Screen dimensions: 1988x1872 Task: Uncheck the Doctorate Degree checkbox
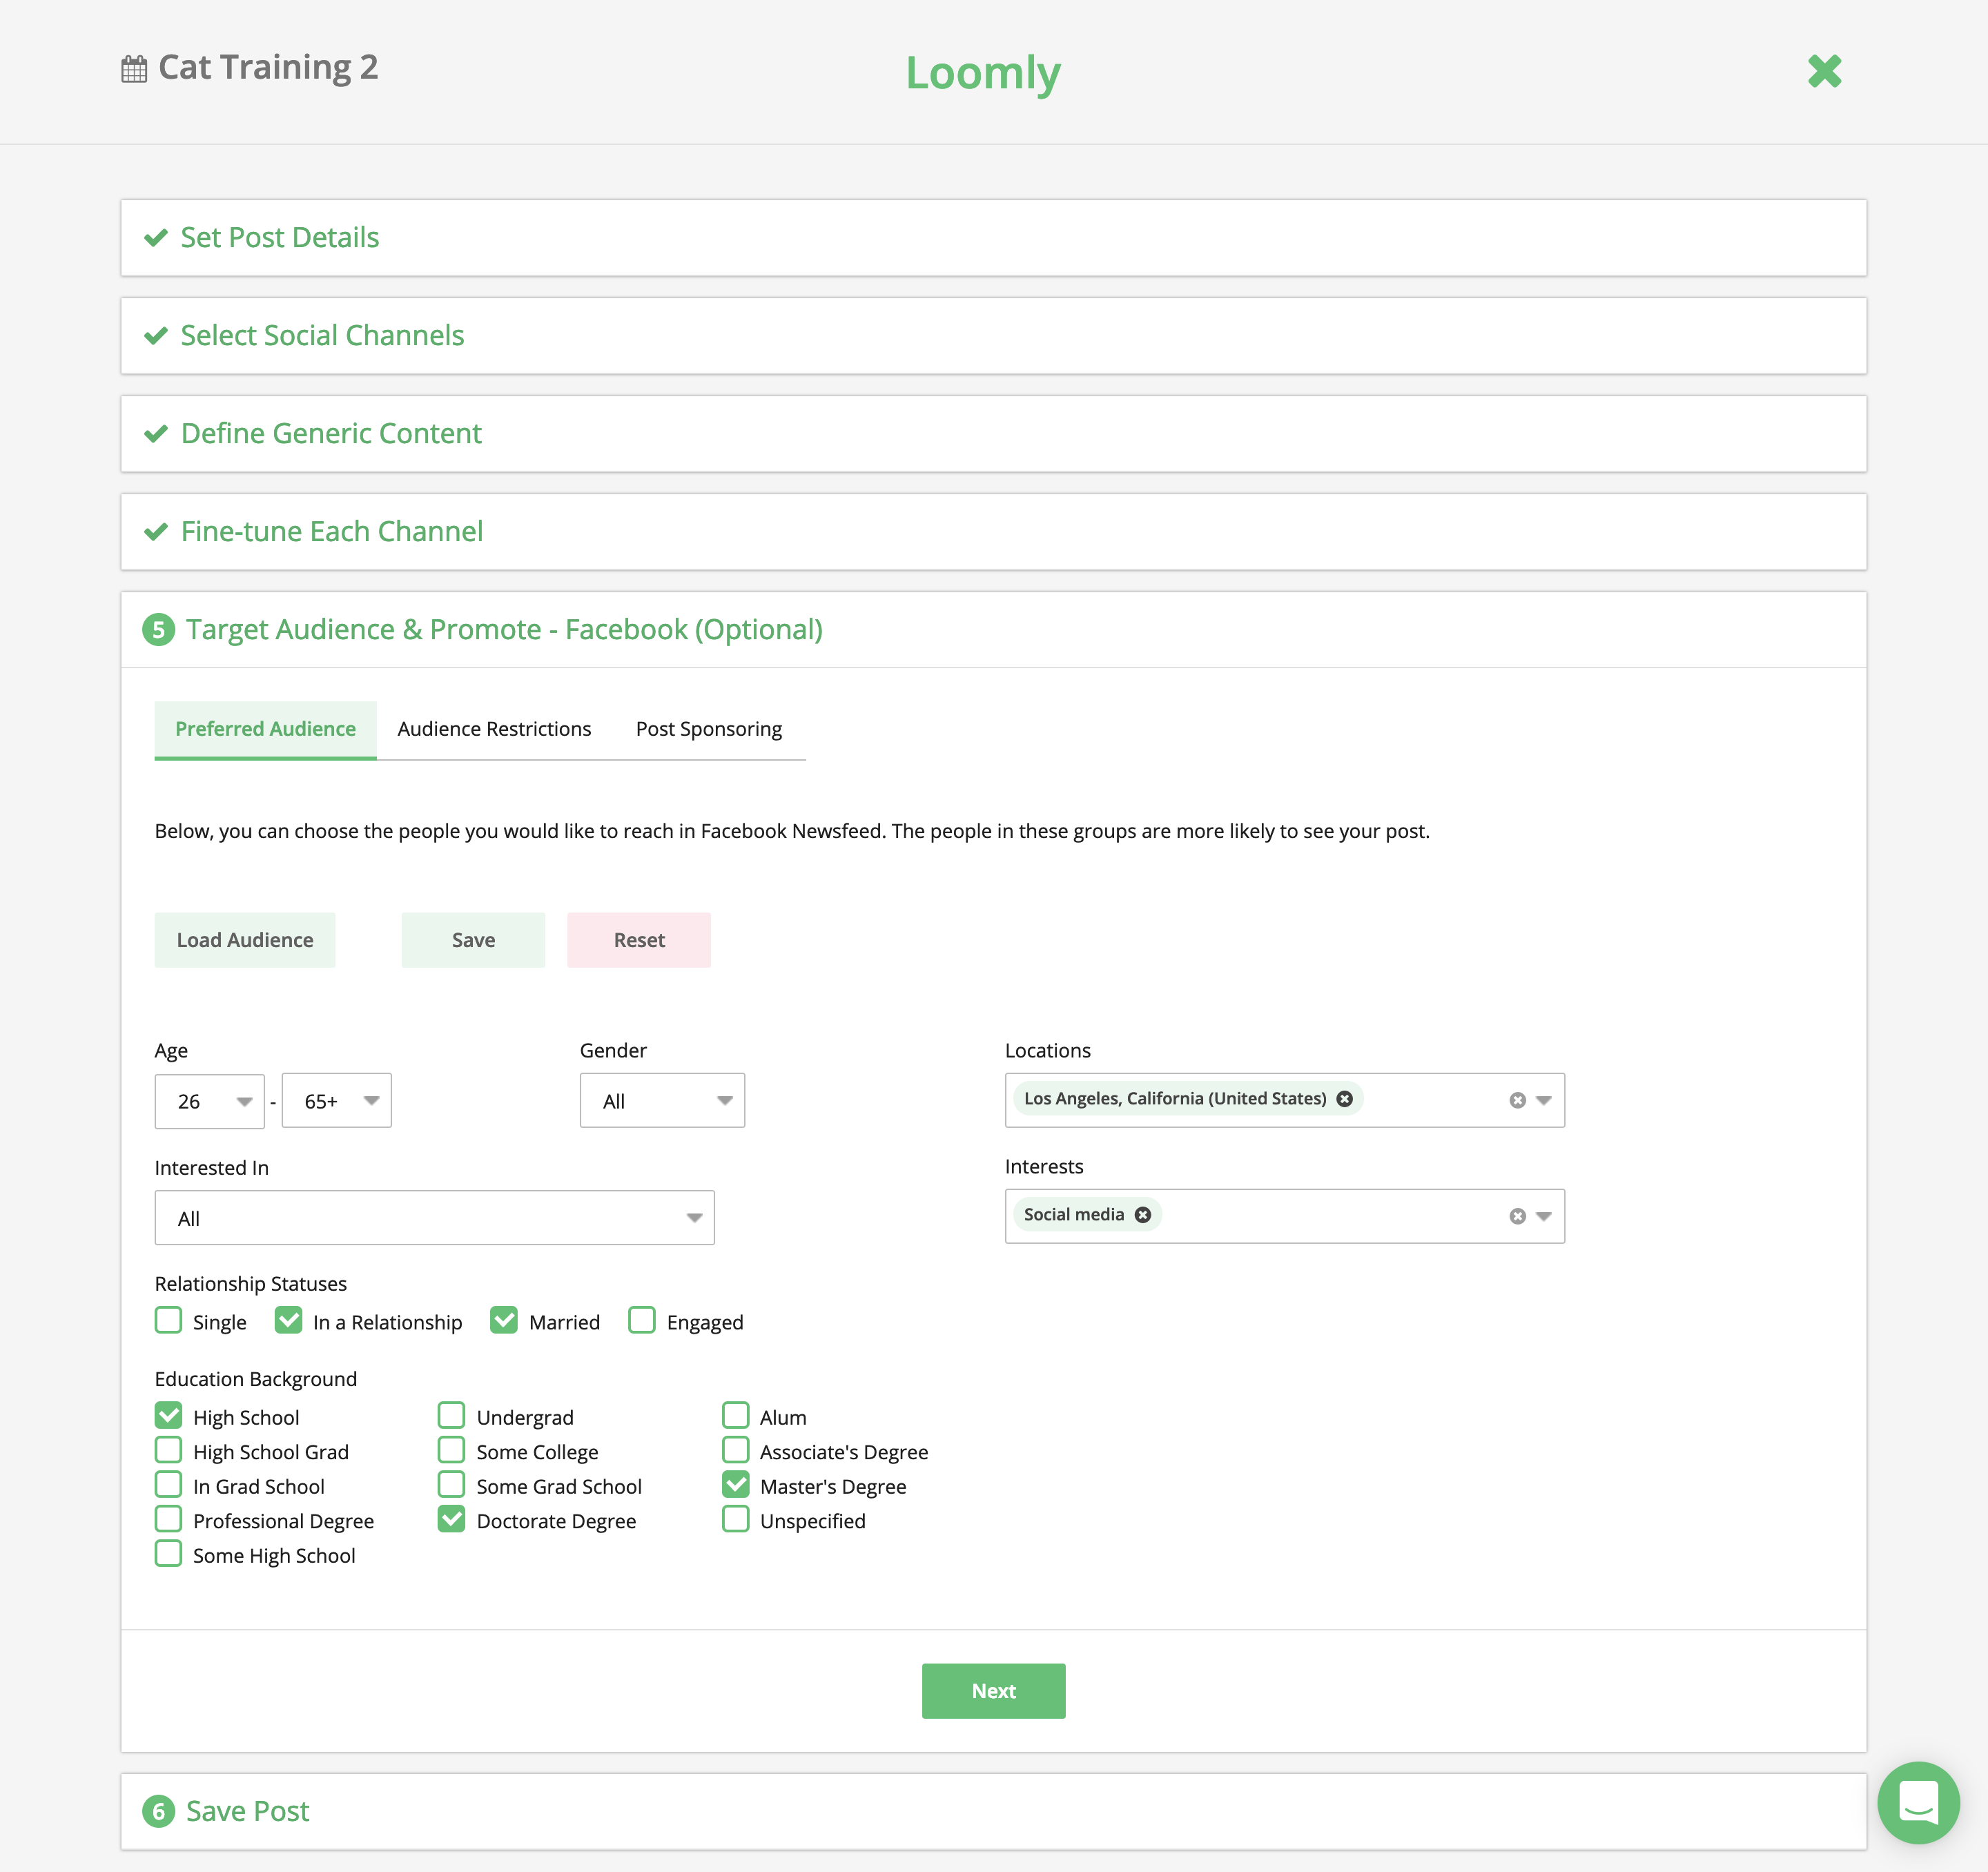[452, 1519]
